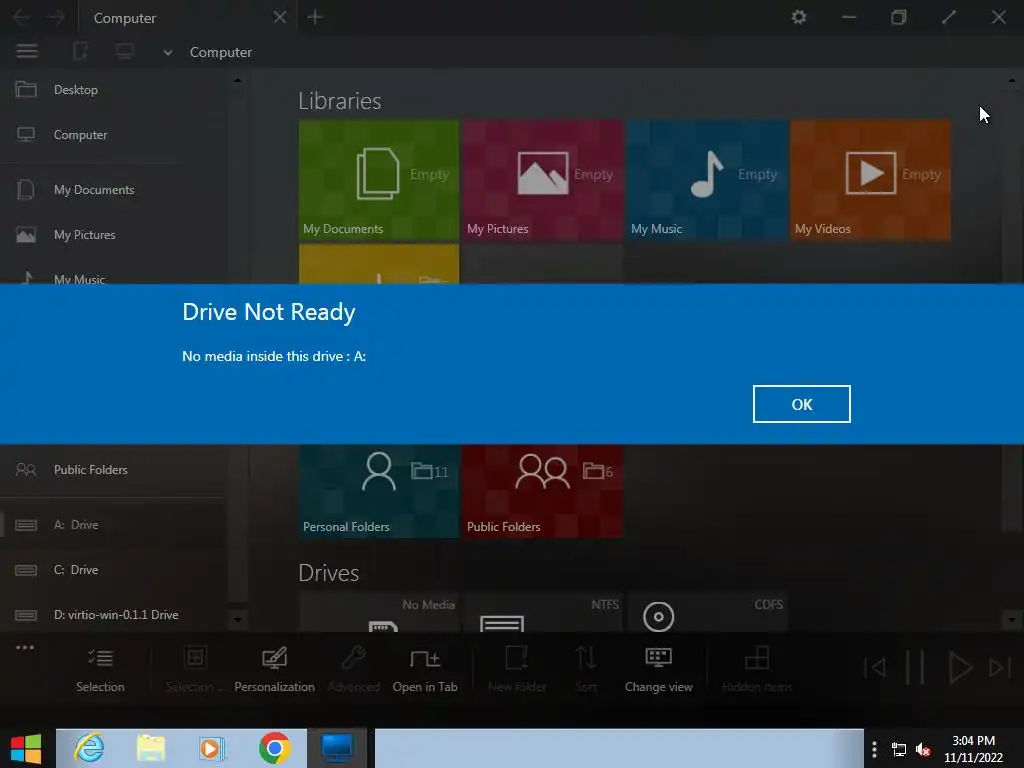Open settings gear icon in title bar
The width and height of the screenshot is (1024, 768).
[x=799, y=17]
